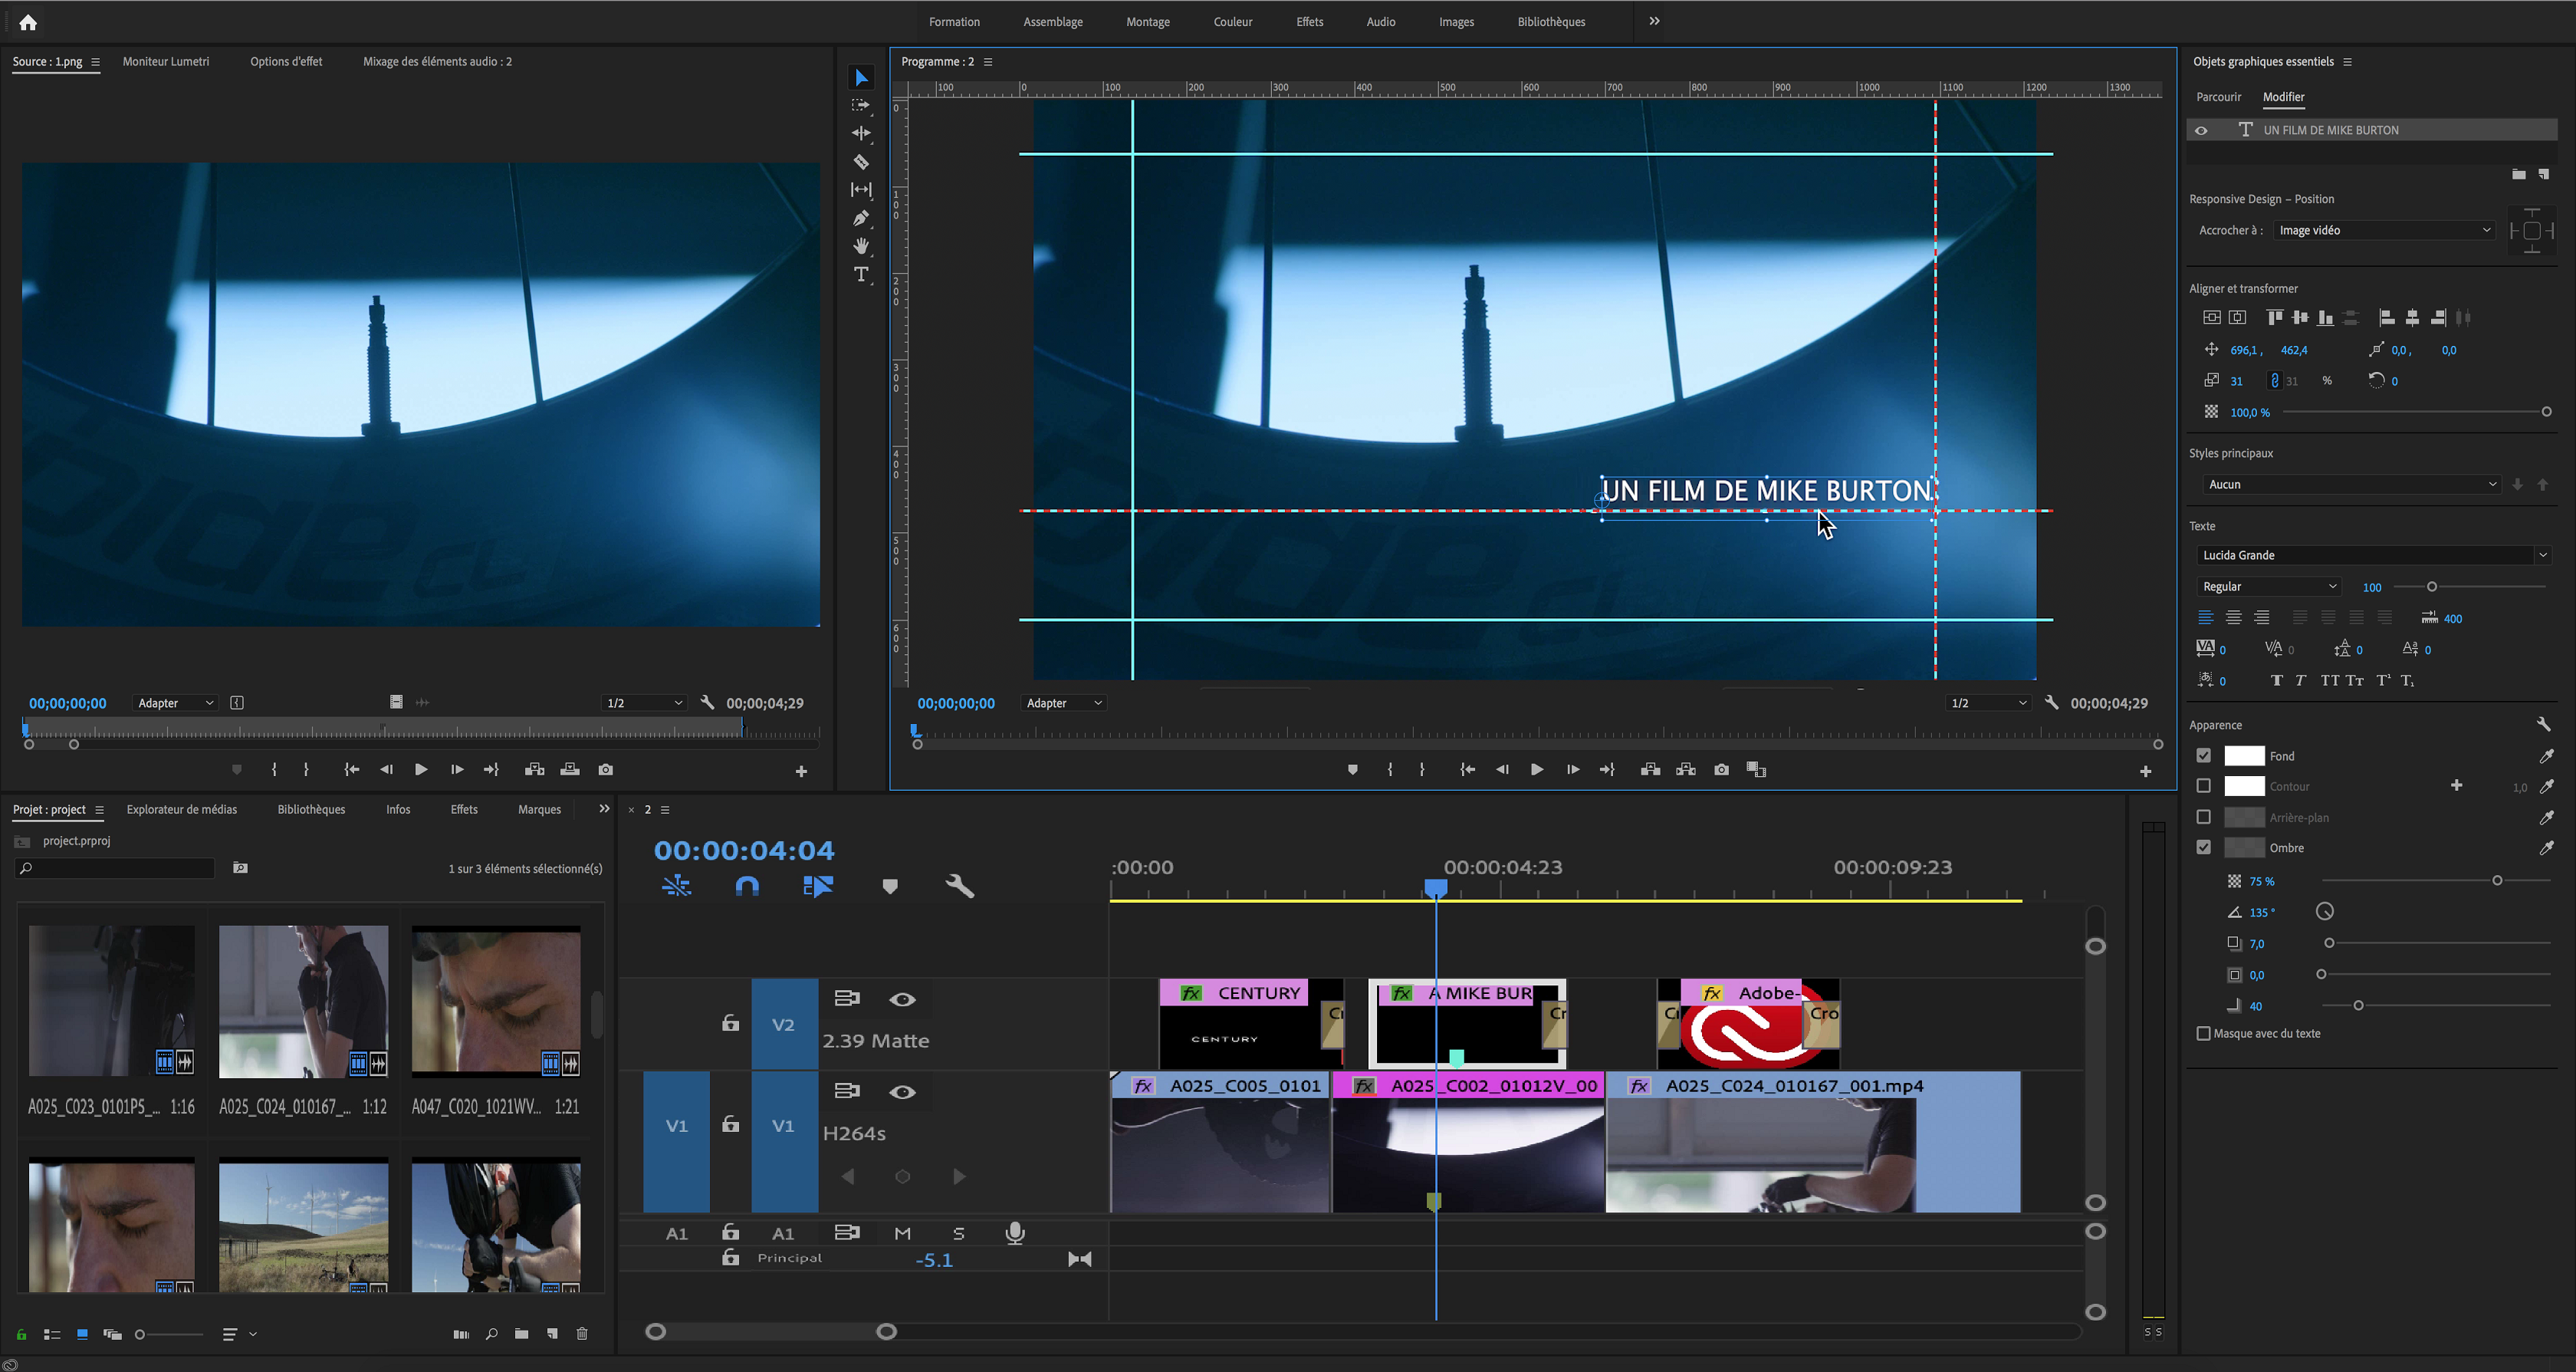Toggle V2 track output eye icon
This screenshot has width=2576, height=1372.
tap(902, 999)
